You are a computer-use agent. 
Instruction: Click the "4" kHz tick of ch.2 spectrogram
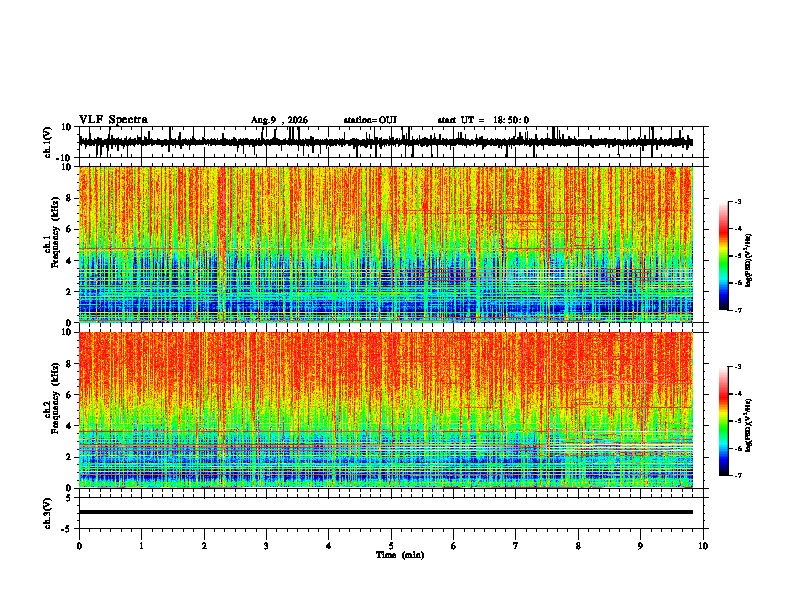[x=70, y=426]
